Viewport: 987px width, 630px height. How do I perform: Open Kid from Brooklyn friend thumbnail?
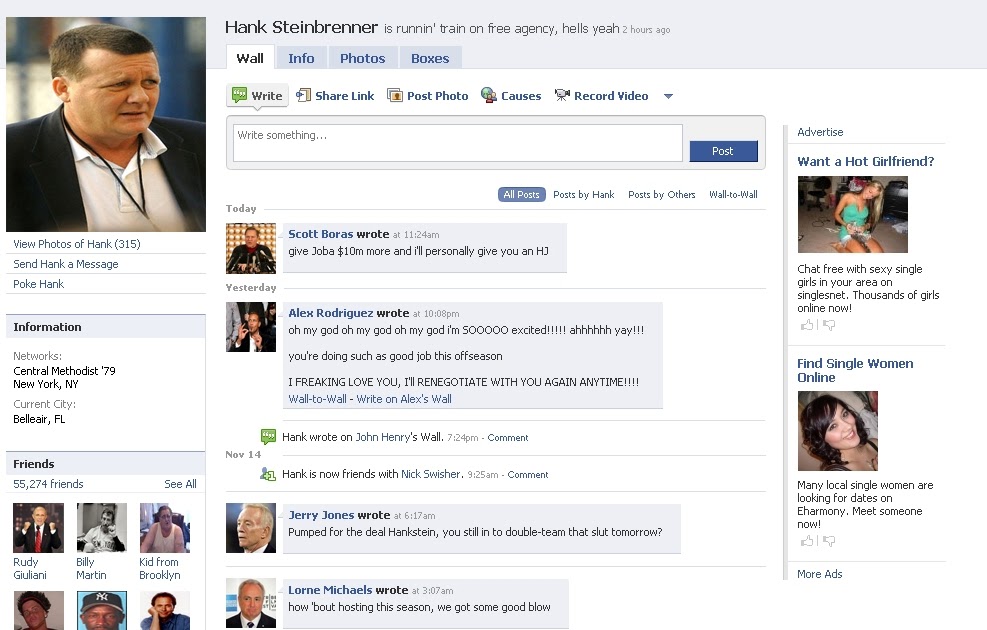(x=165, y=527)
